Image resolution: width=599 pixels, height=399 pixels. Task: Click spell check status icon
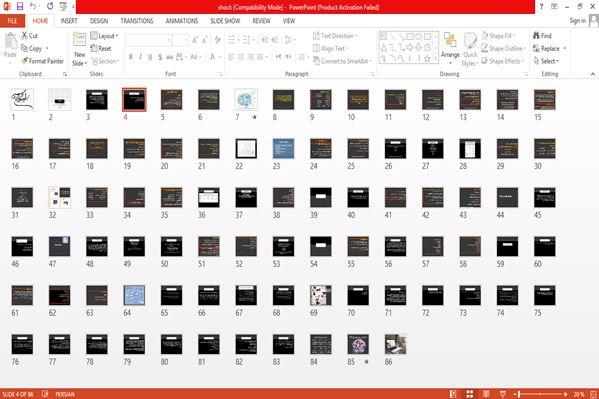45,394
